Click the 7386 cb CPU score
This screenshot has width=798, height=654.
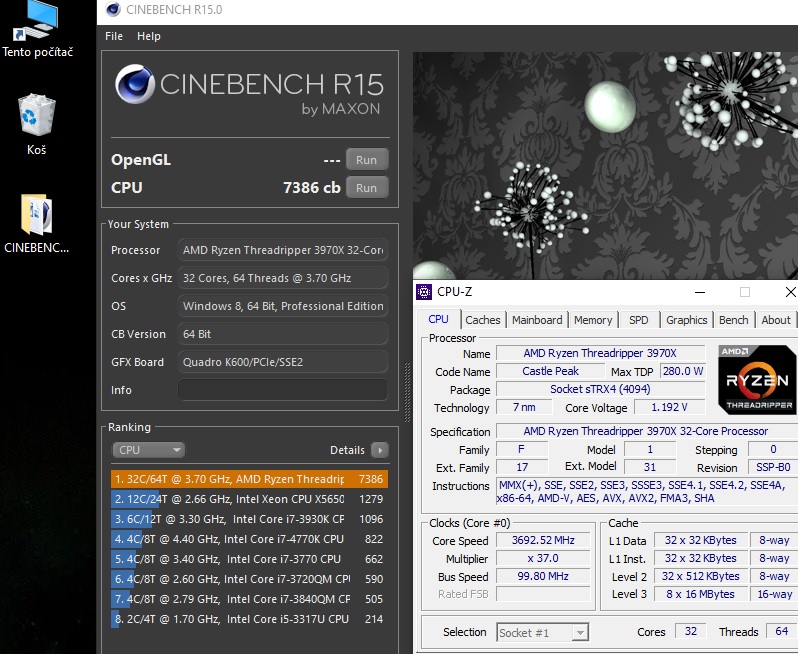[311, 187]
